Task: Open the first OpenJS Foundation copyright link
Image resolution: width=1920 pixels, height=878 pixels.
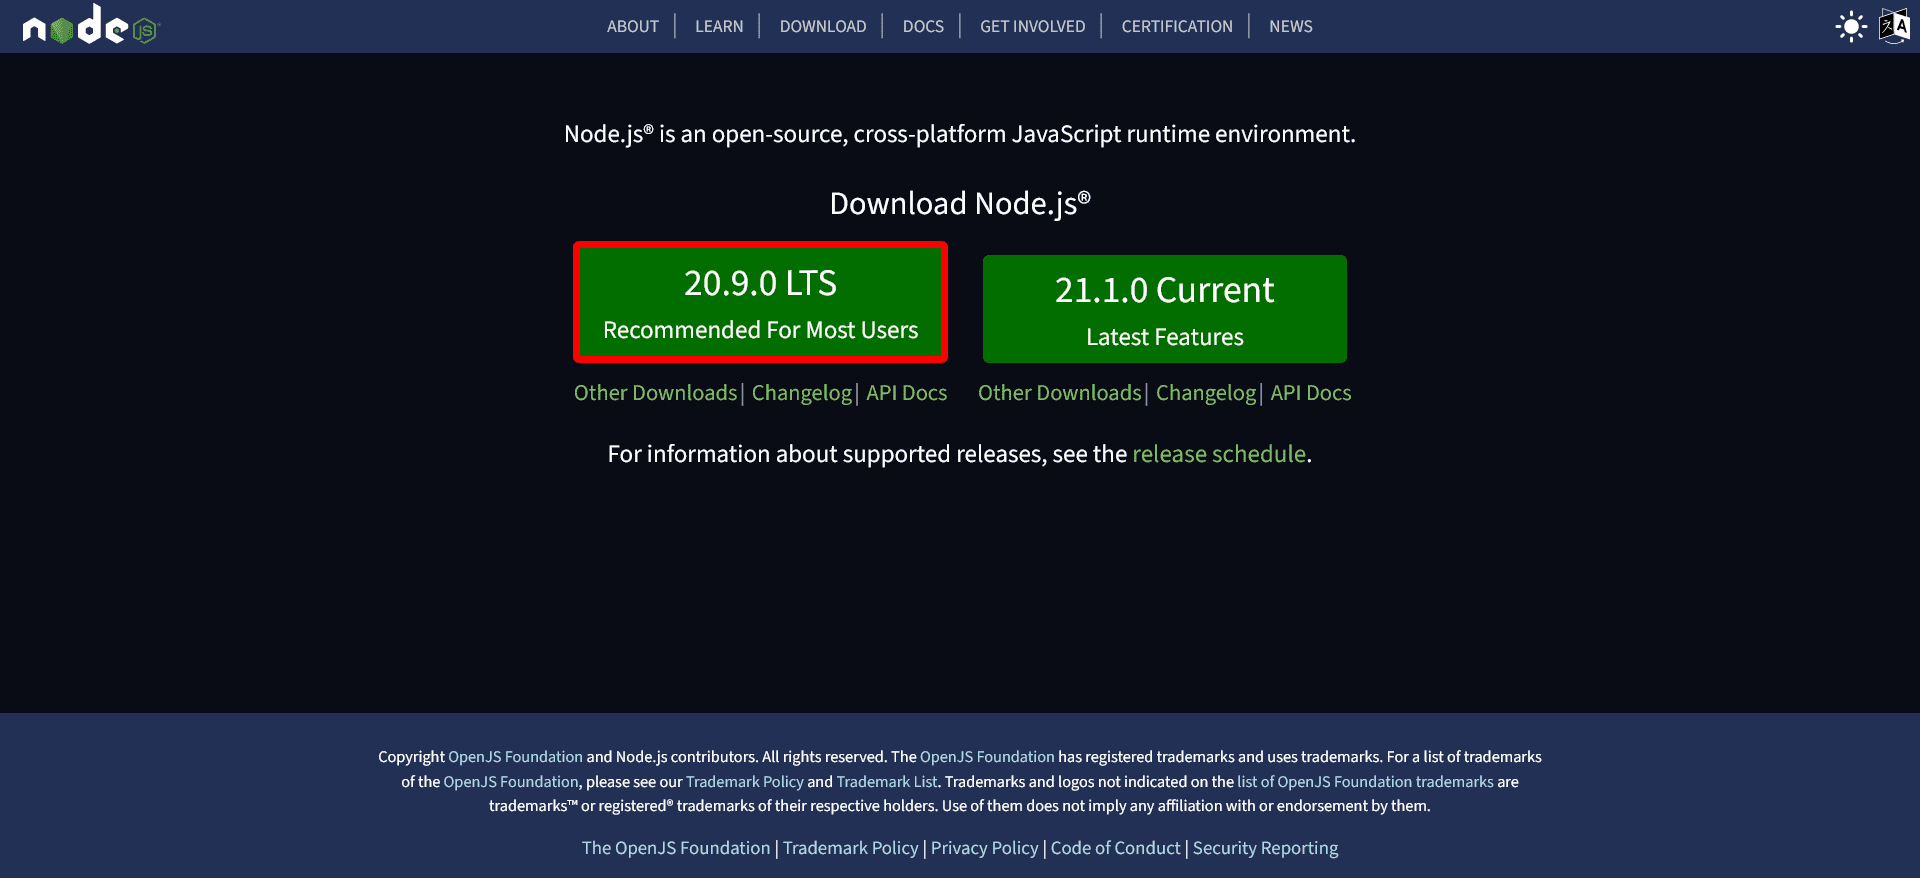Action: (x=515, y=757)
